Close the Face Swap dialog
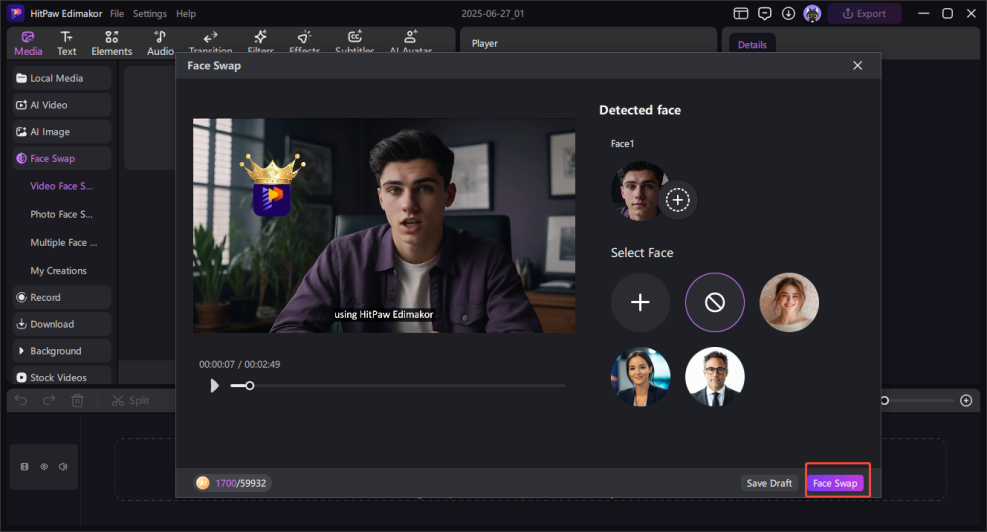 coord(857,65)
